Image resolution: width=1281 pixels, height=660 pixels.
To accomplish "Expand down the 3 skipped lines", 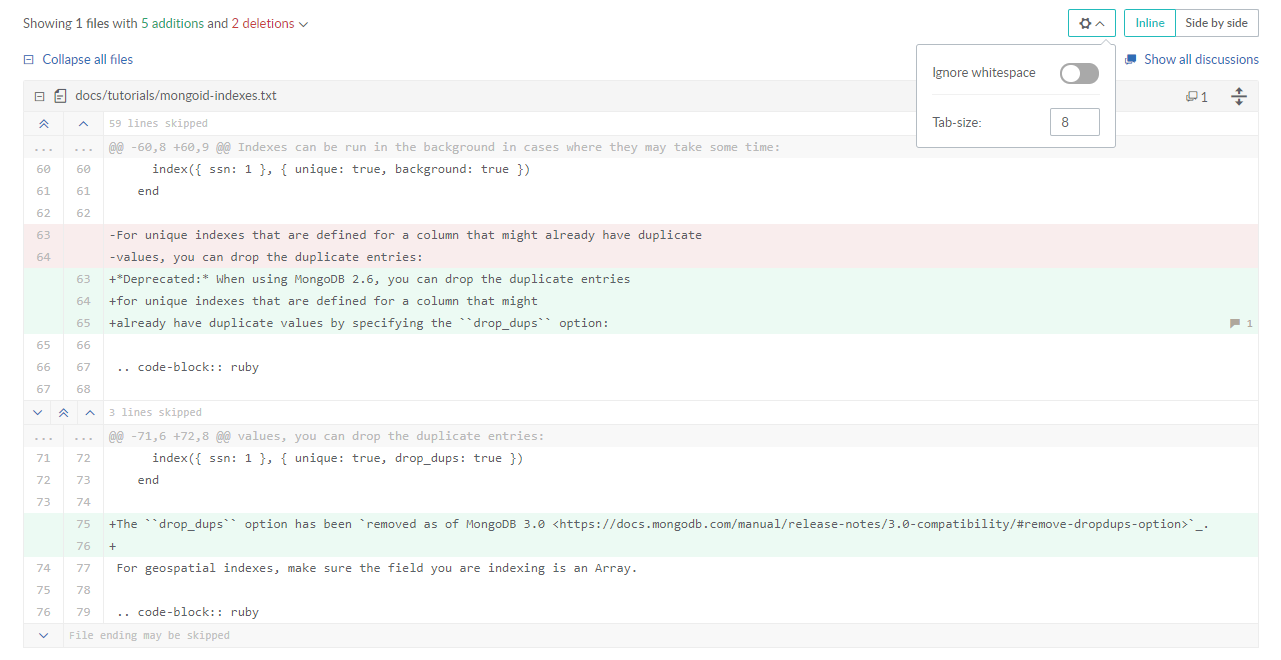I will [38, 412].
